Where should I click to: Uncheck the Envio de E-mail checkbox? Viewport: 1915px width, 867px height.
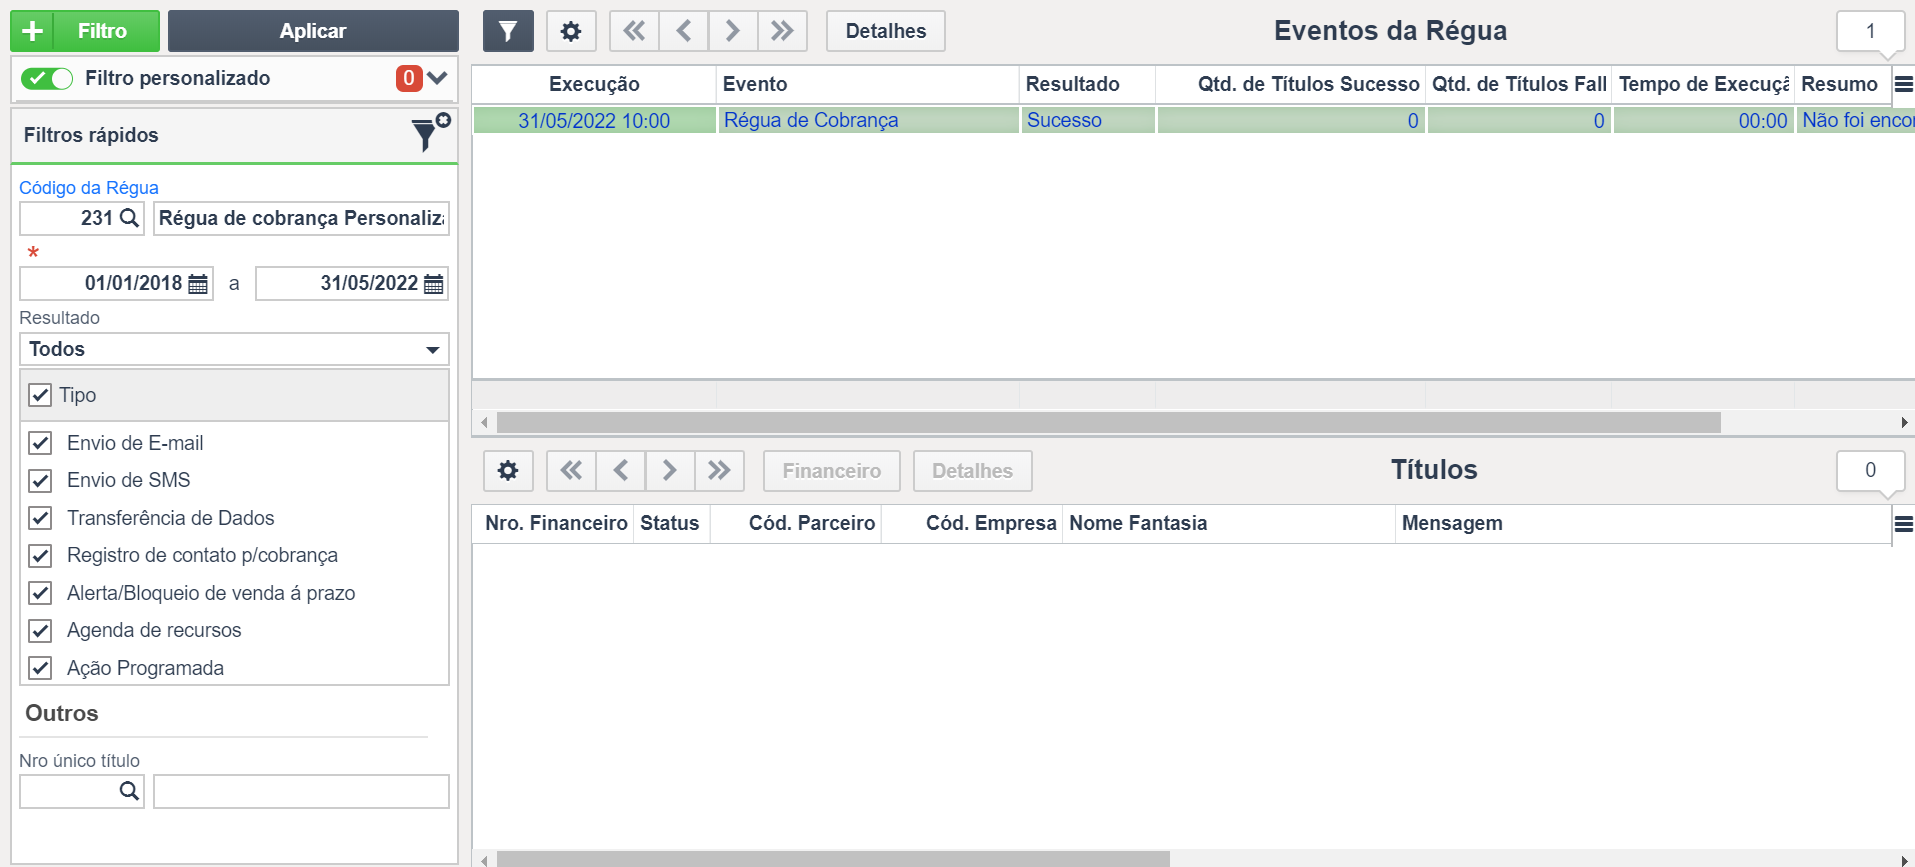tap(40, 443)
